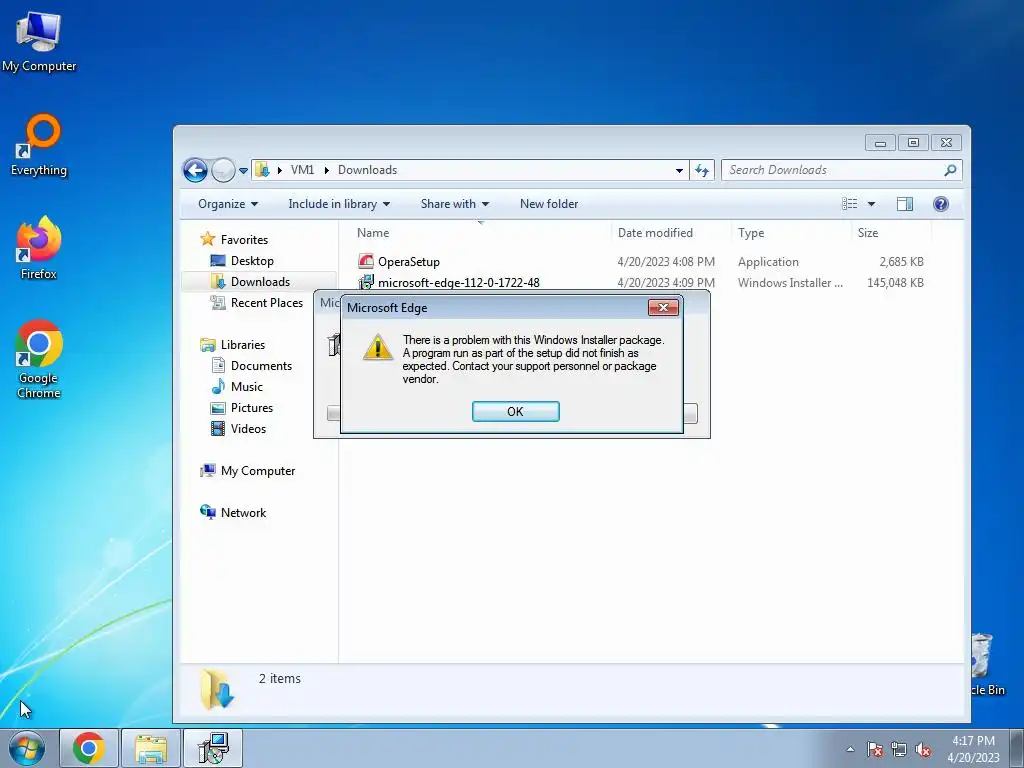1024x768 pixels.
Task: Open Downloads in Favorites sidebar
Action: [260, 281]
